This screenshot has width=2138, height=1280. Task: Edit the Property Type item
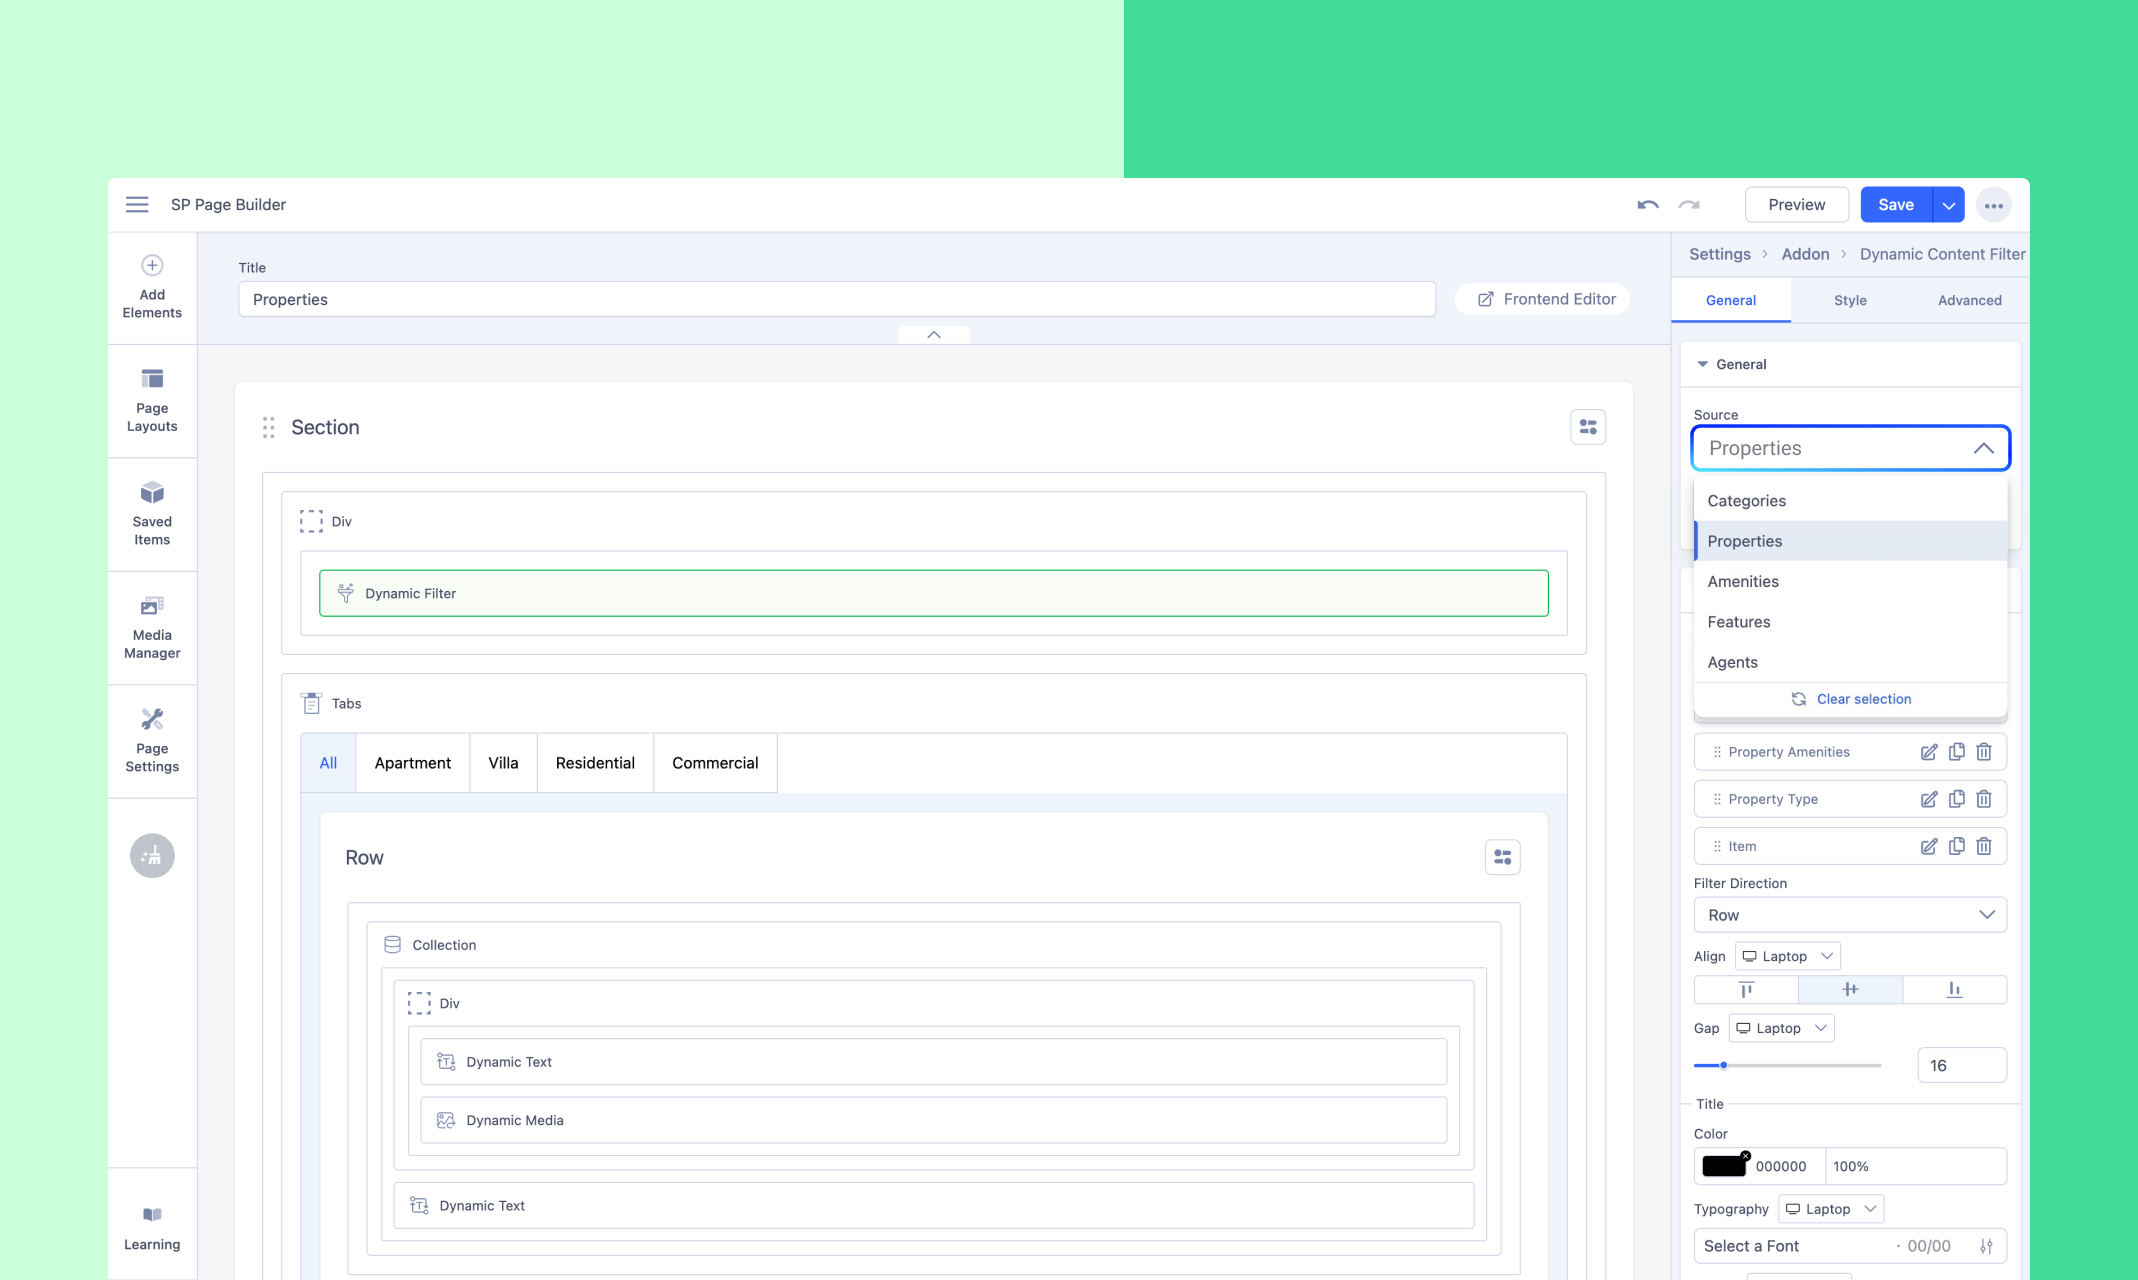point(1928,799)
